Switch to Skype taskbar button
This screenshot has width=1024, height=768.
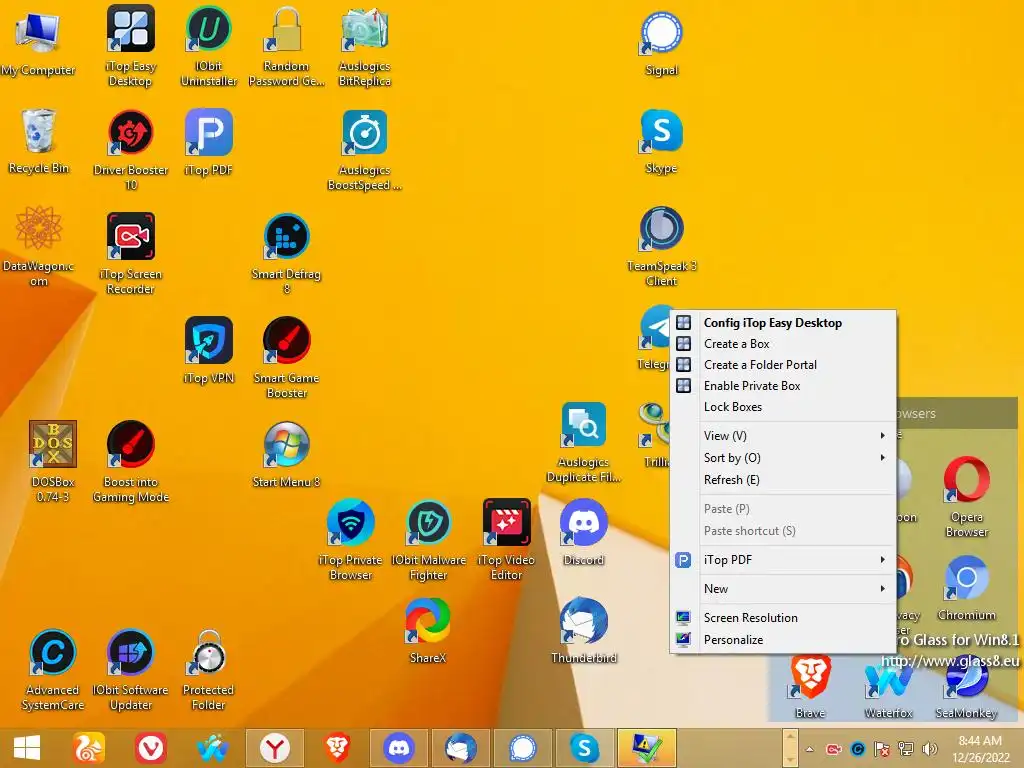584,748
